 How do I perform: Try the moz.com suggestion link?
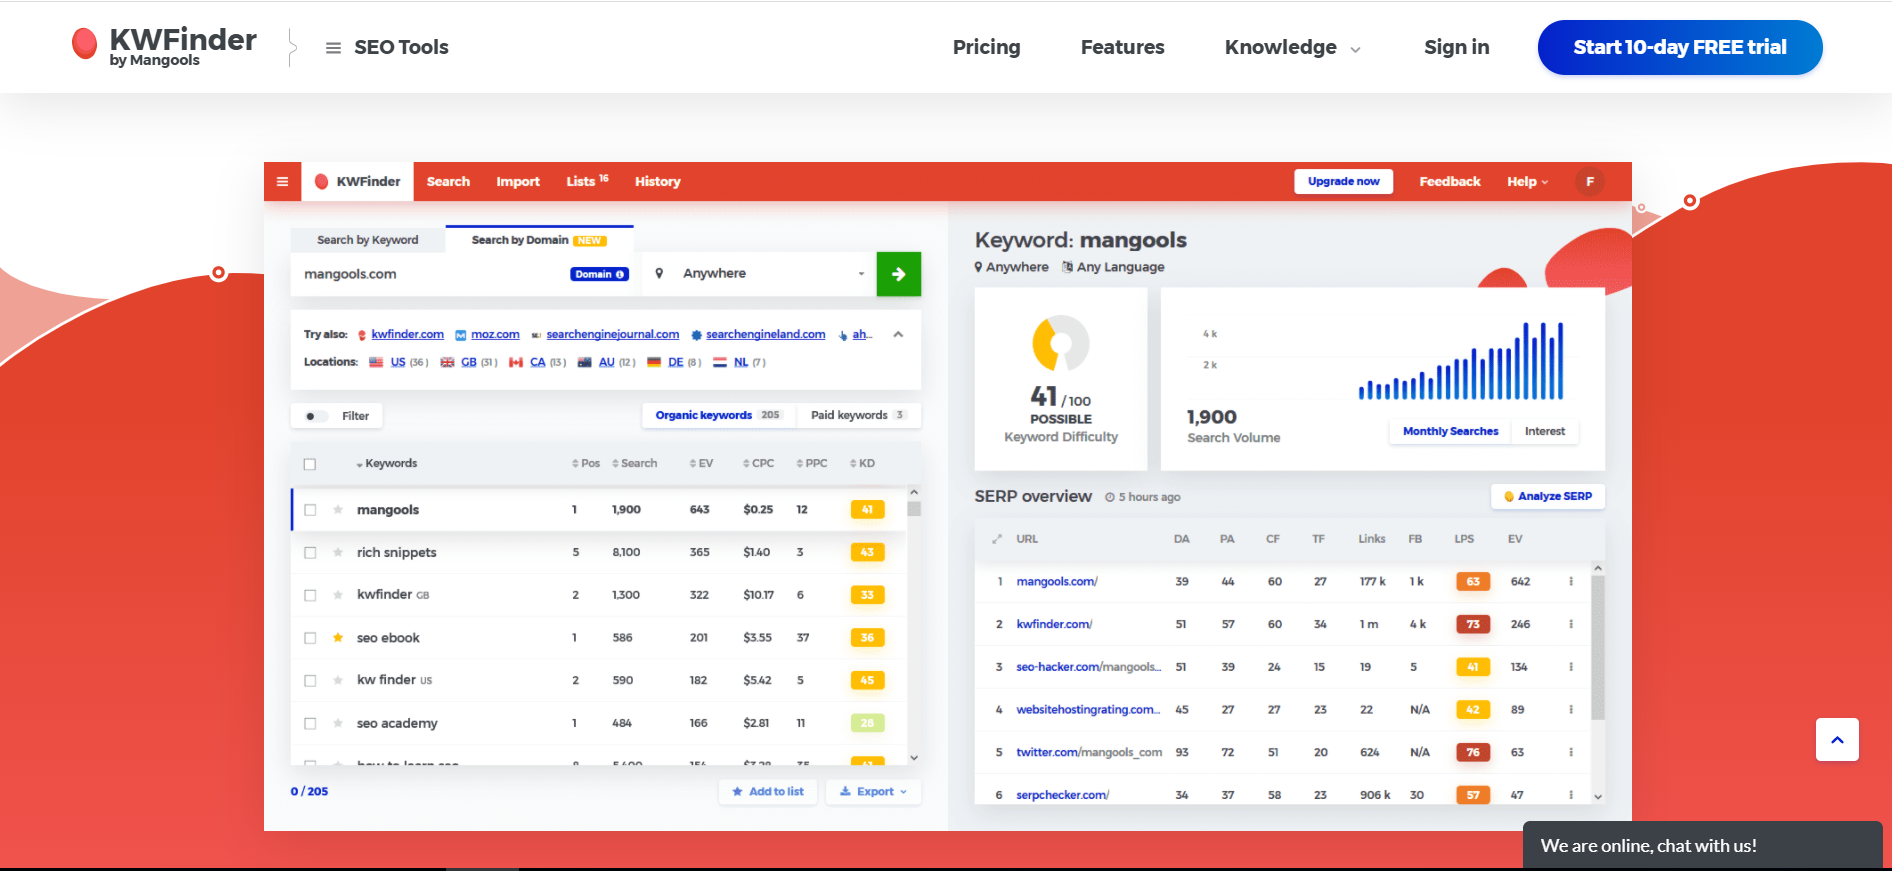495,334
